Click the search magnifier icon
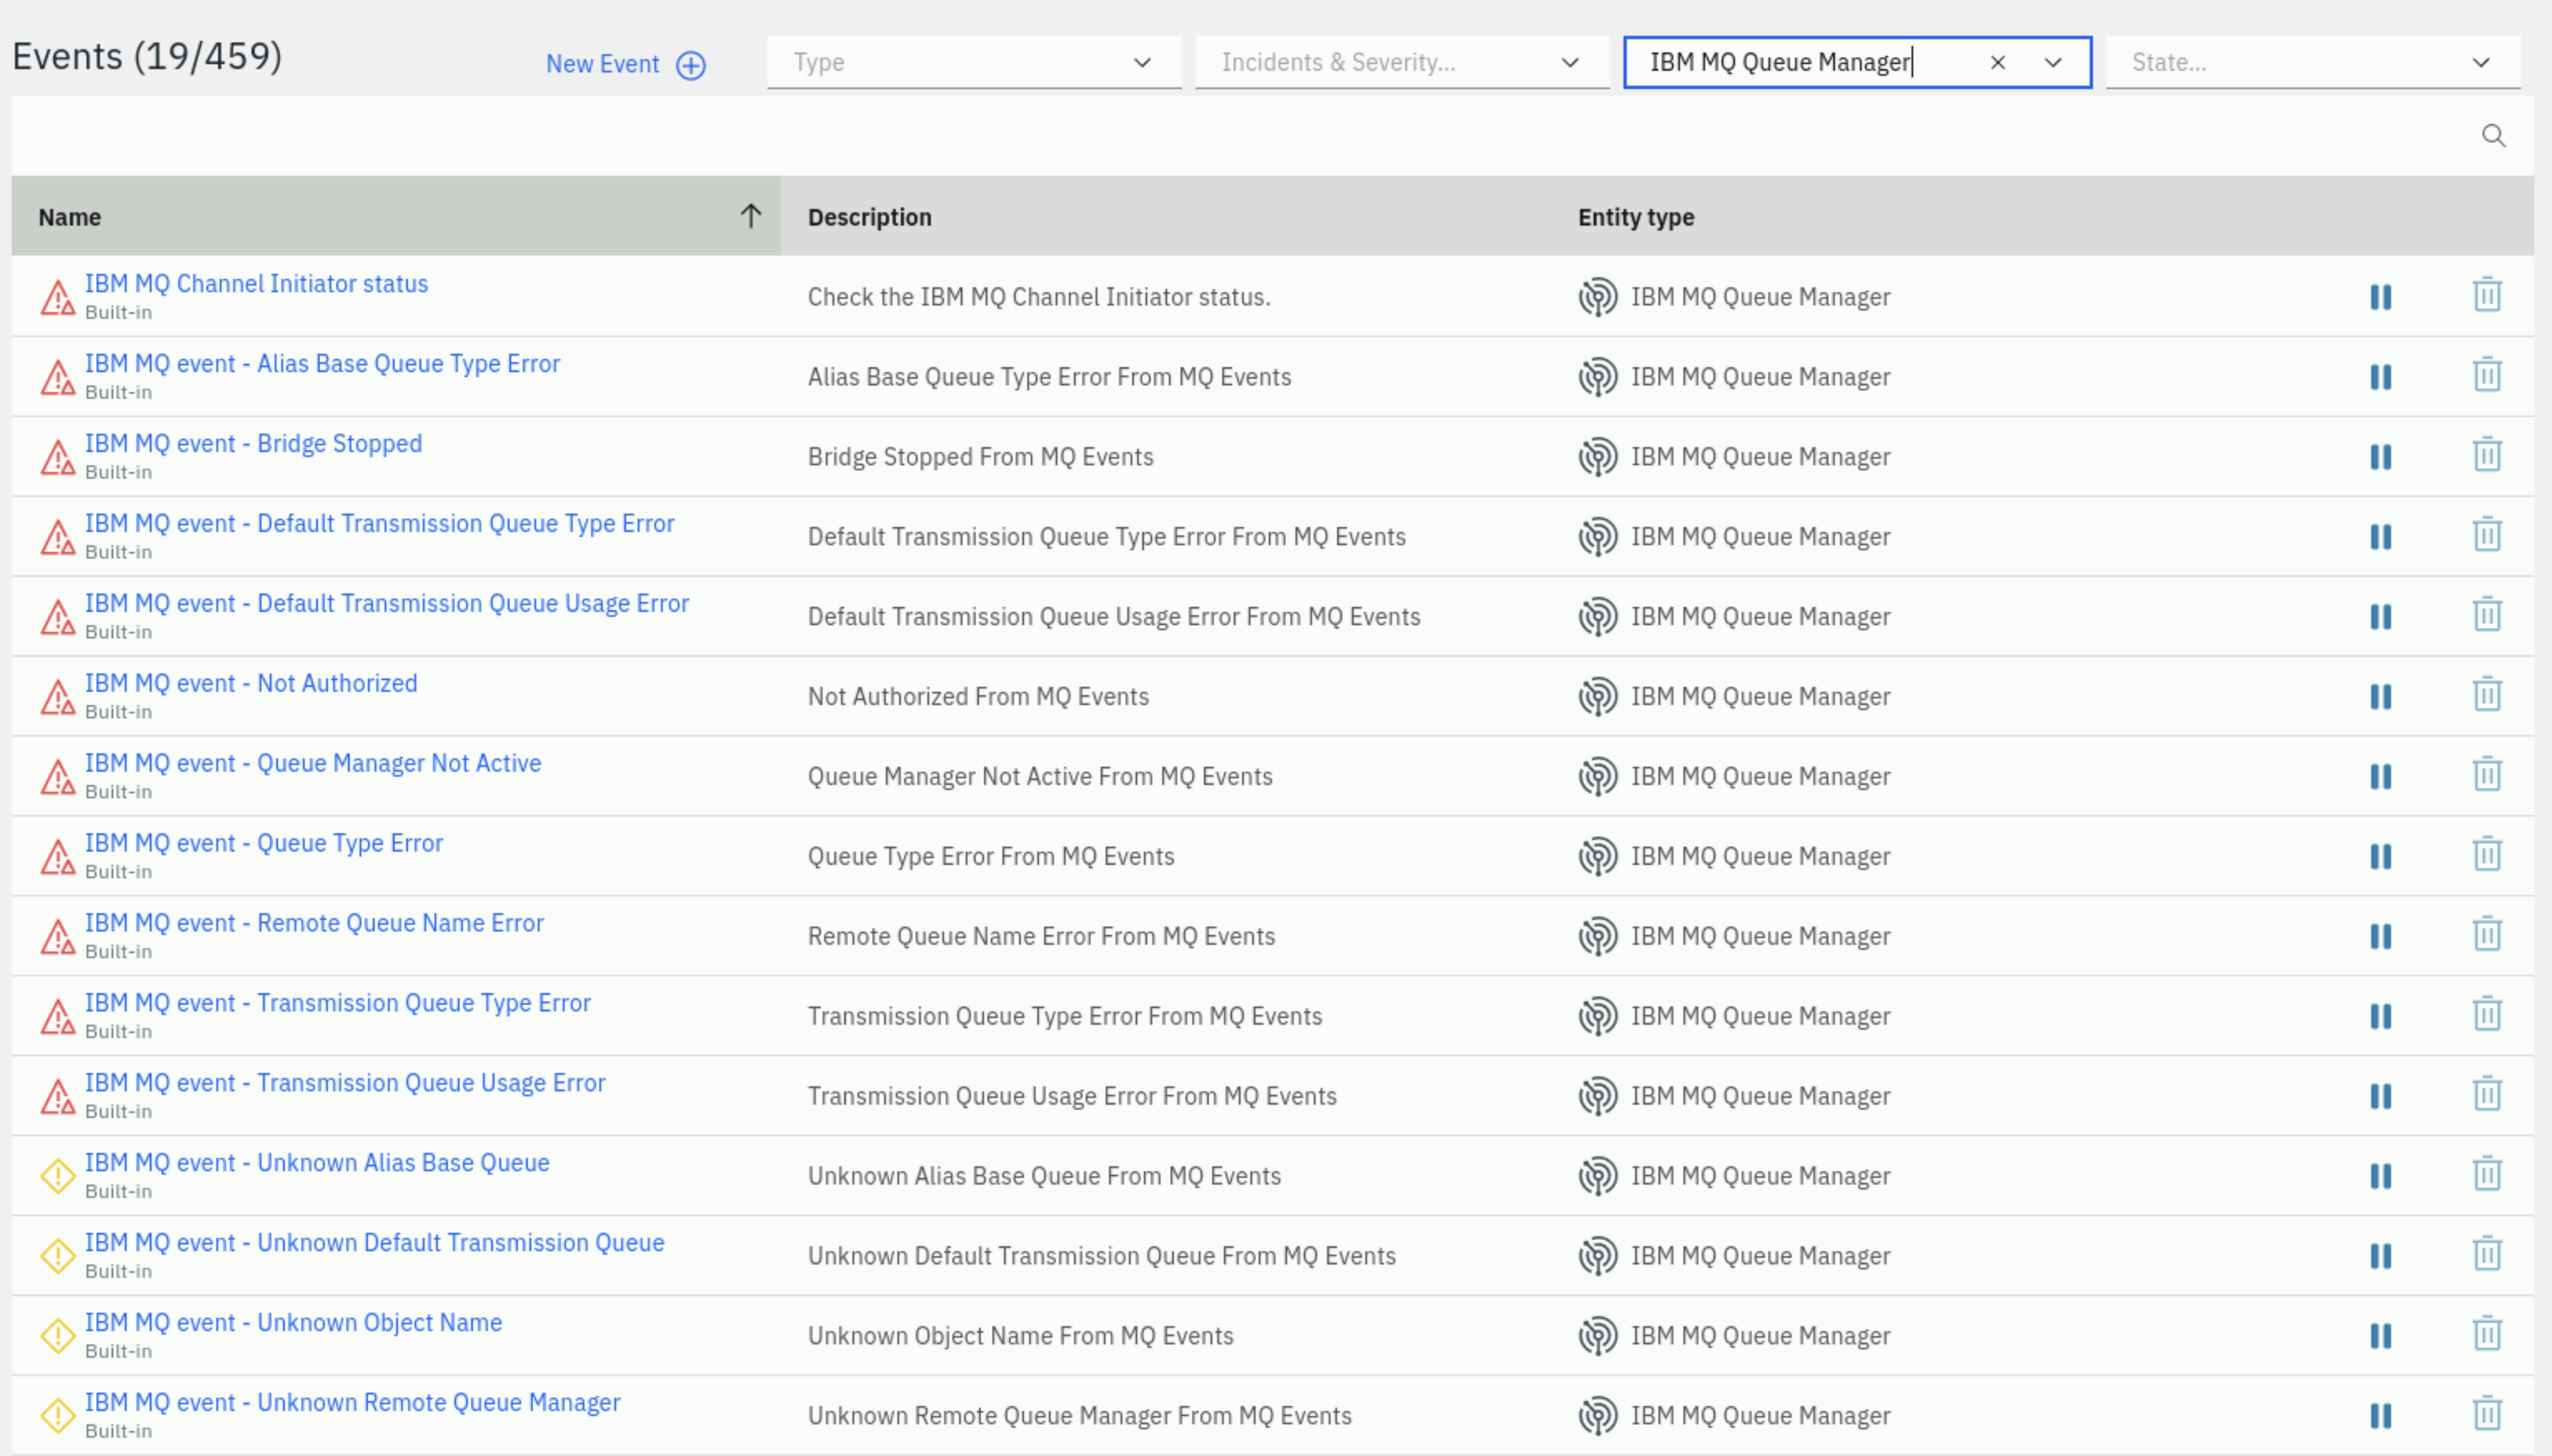Viewport: 2552px width, 1456px height. coord(2493,136)
